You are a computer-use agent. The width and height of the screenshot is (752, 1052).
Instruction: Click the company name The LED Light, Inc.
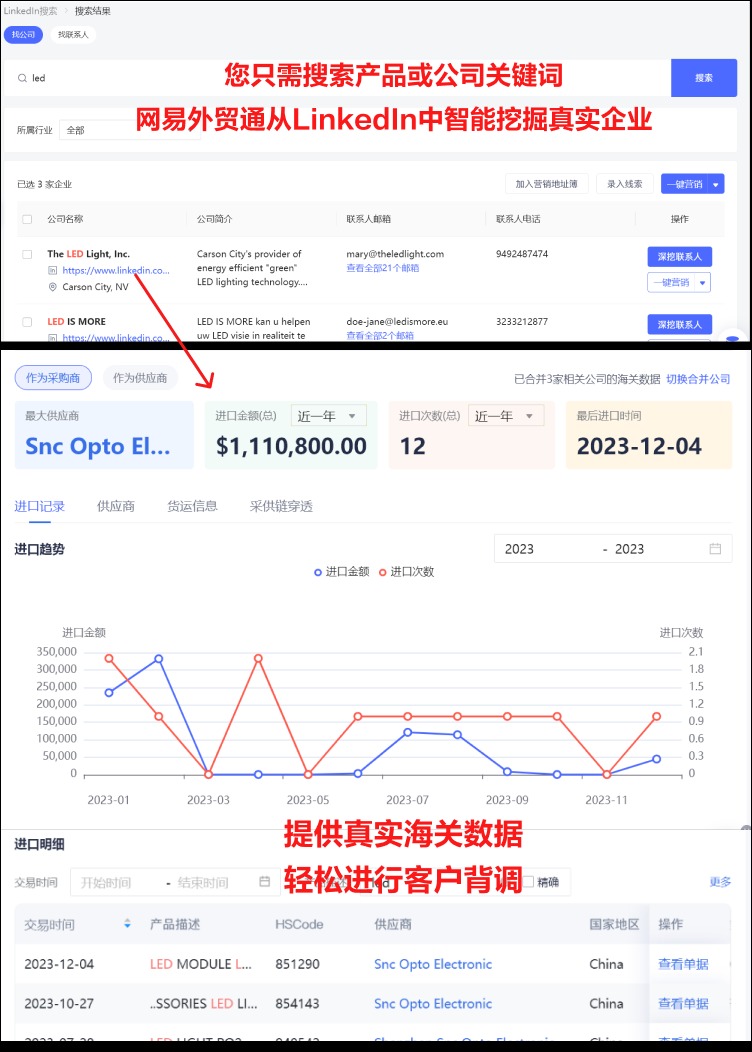coord(89,254)
